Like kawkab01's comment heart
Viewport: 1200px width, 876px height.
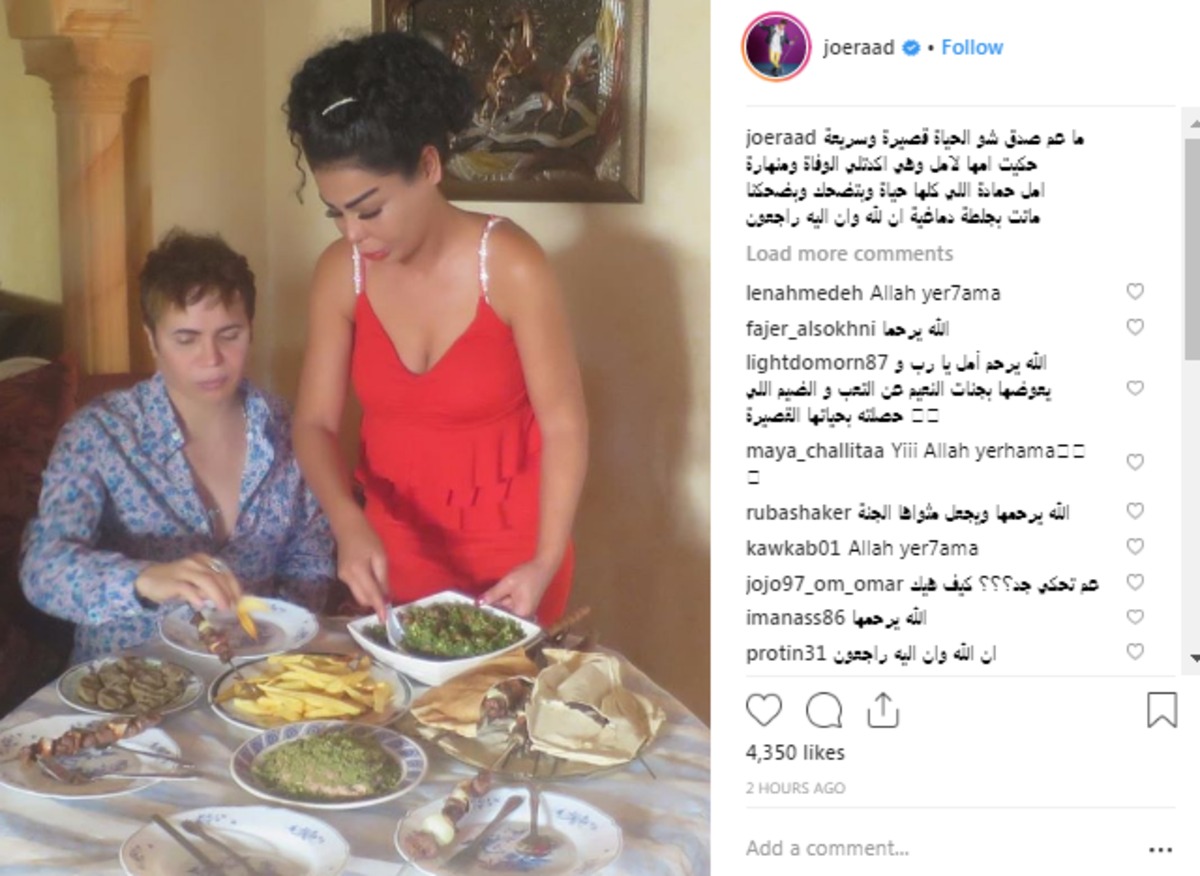coord(1135,547)
